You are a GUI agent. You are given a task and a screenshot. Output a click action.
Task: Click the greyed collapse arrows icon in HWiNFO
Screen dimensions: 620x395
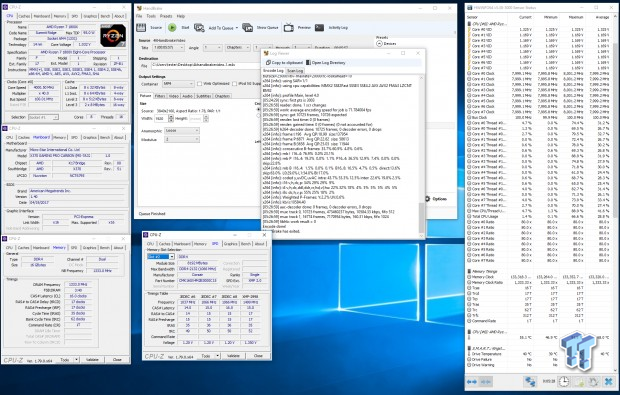(486, 382)
